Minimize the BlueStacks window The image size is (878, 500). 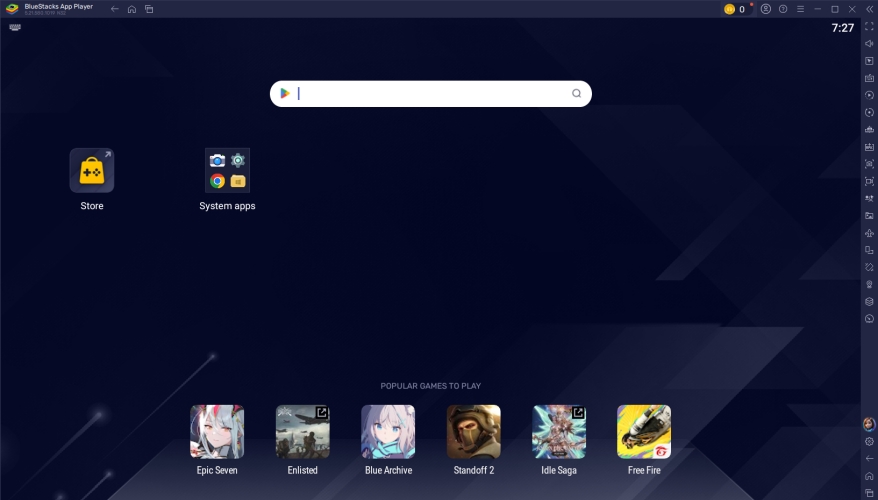818,9
